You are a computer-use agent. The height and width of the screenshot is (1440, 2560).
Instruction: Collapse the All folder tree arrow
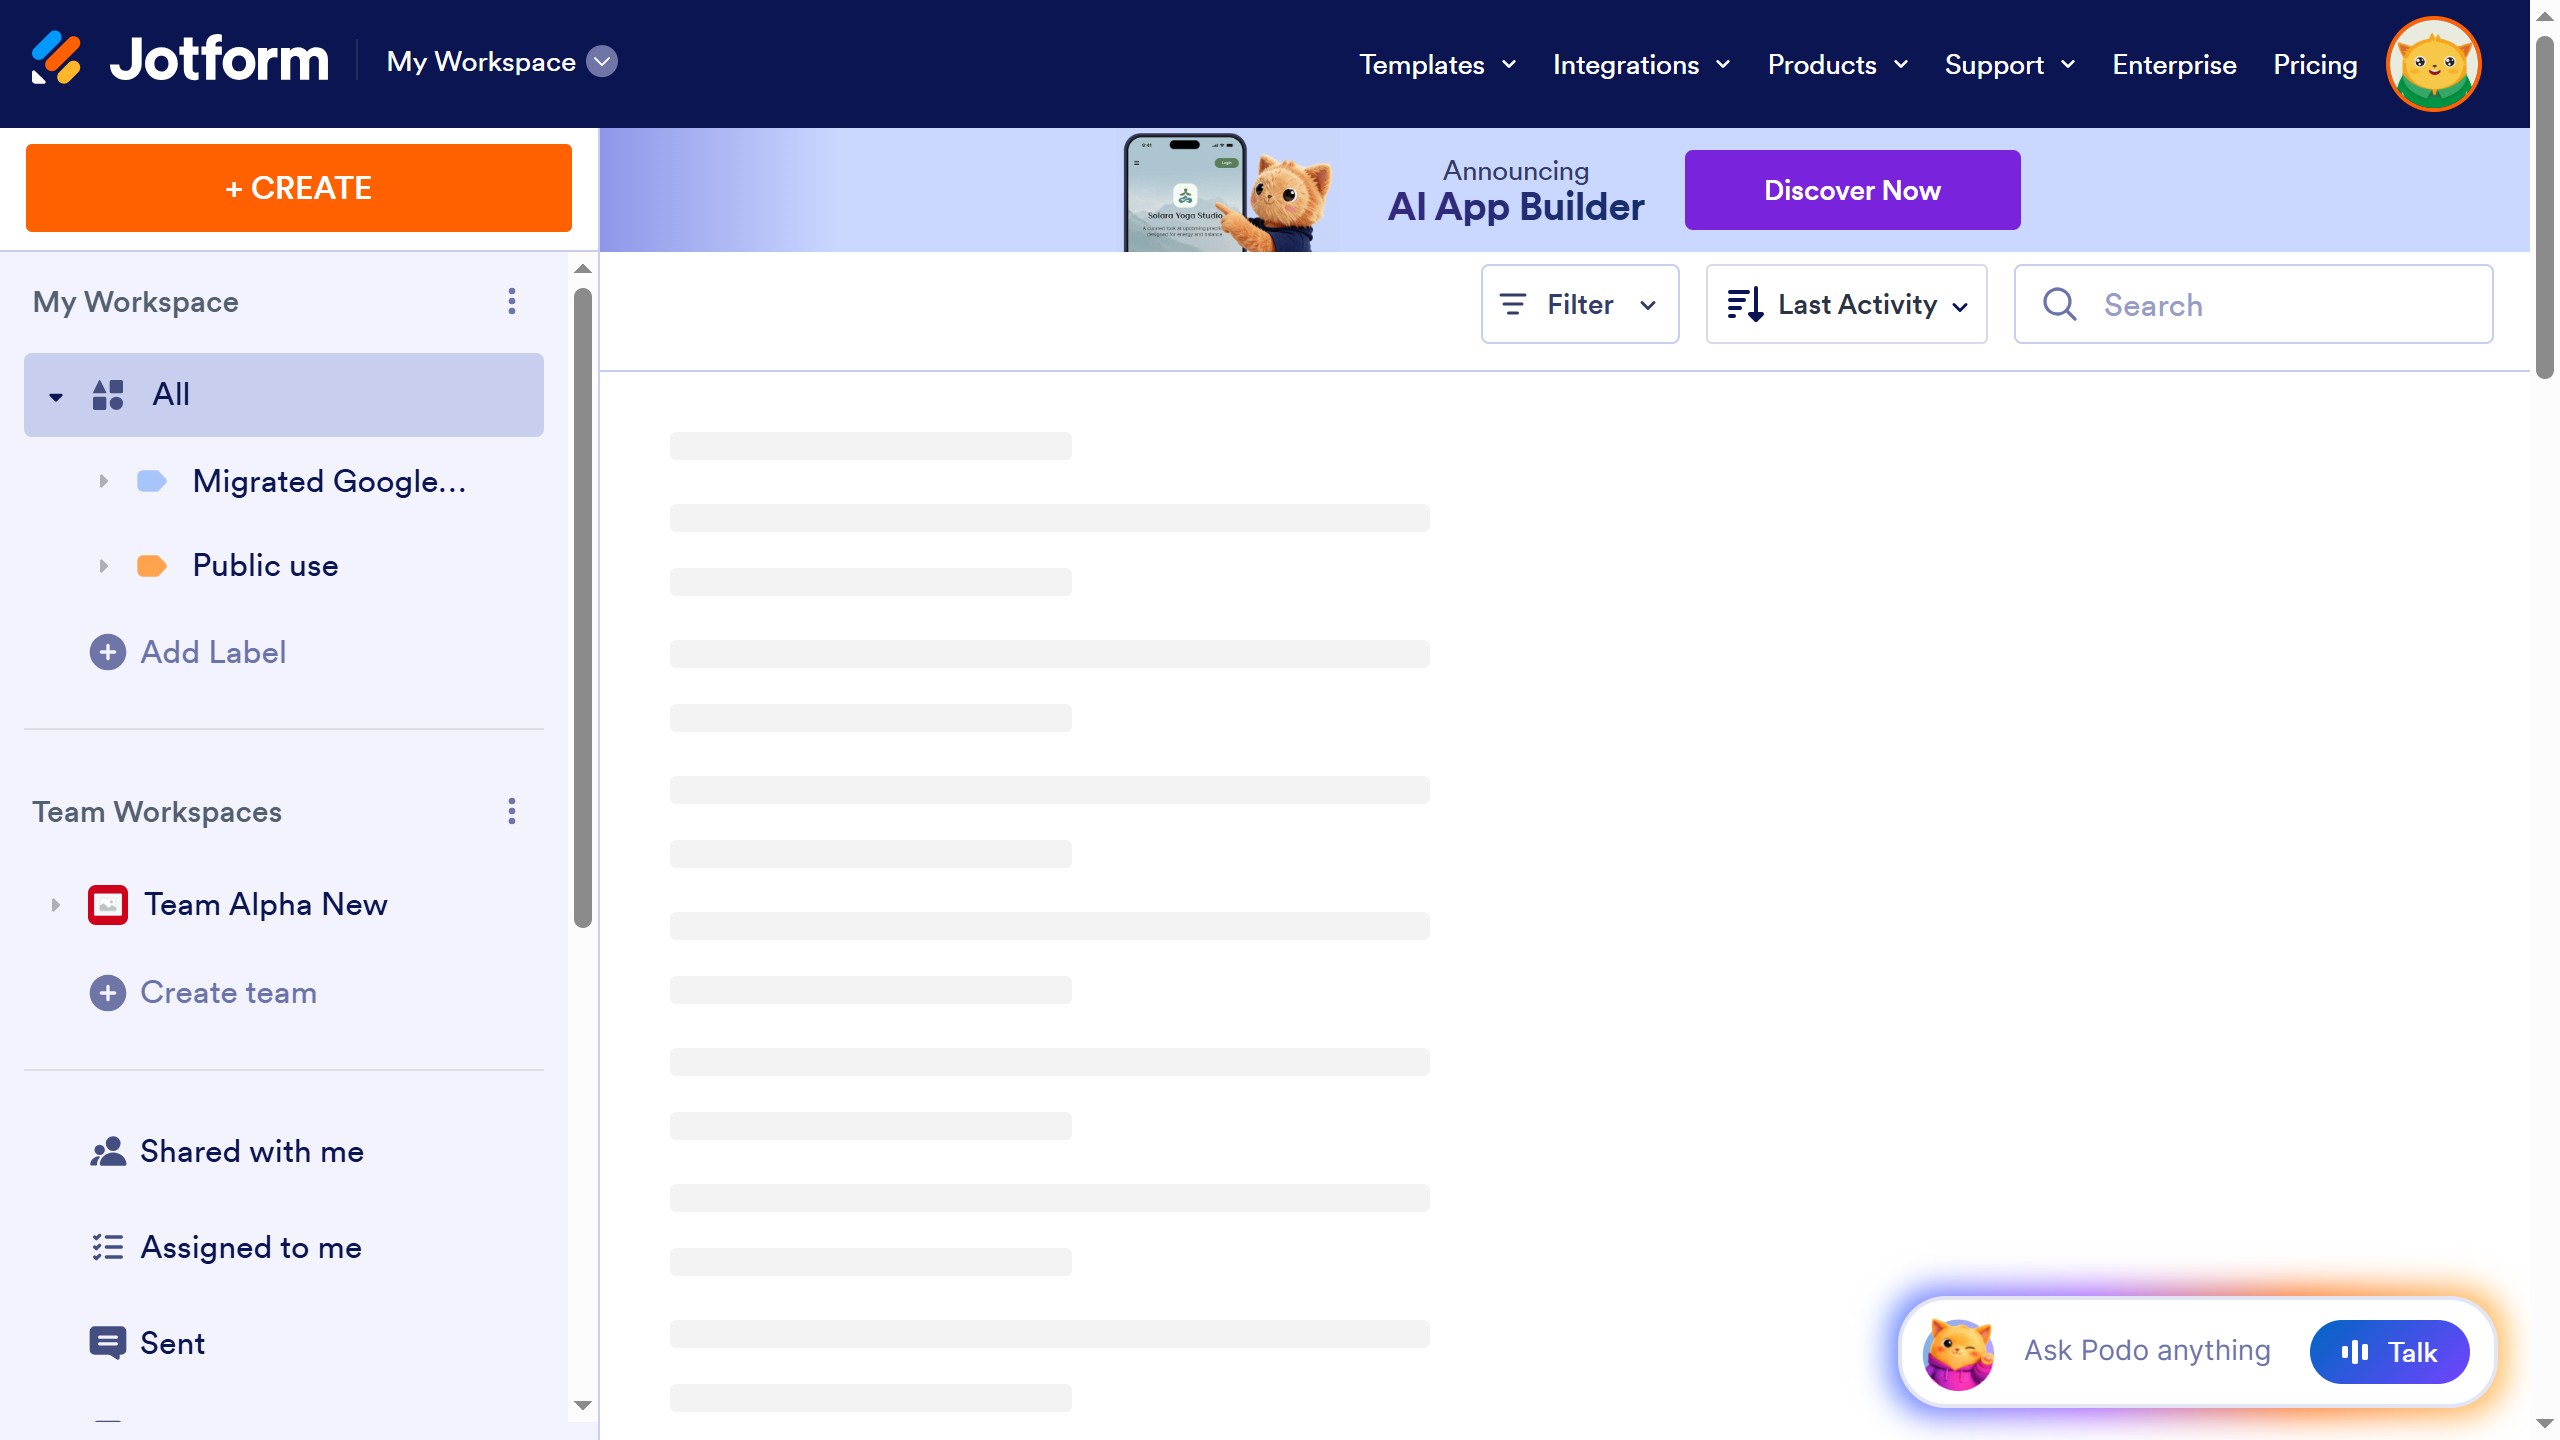tap(56, 397)
